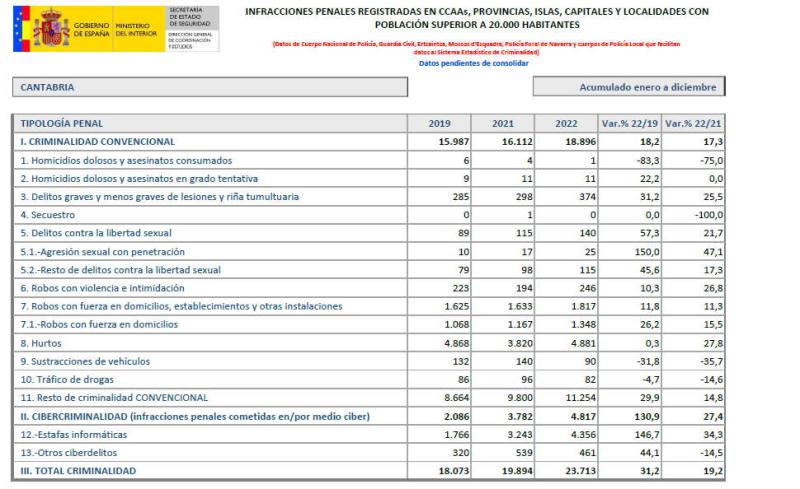Click '6. Robos con violencia e intimidación' label
This screenshot has width=800, height=489.
point(103,288)
